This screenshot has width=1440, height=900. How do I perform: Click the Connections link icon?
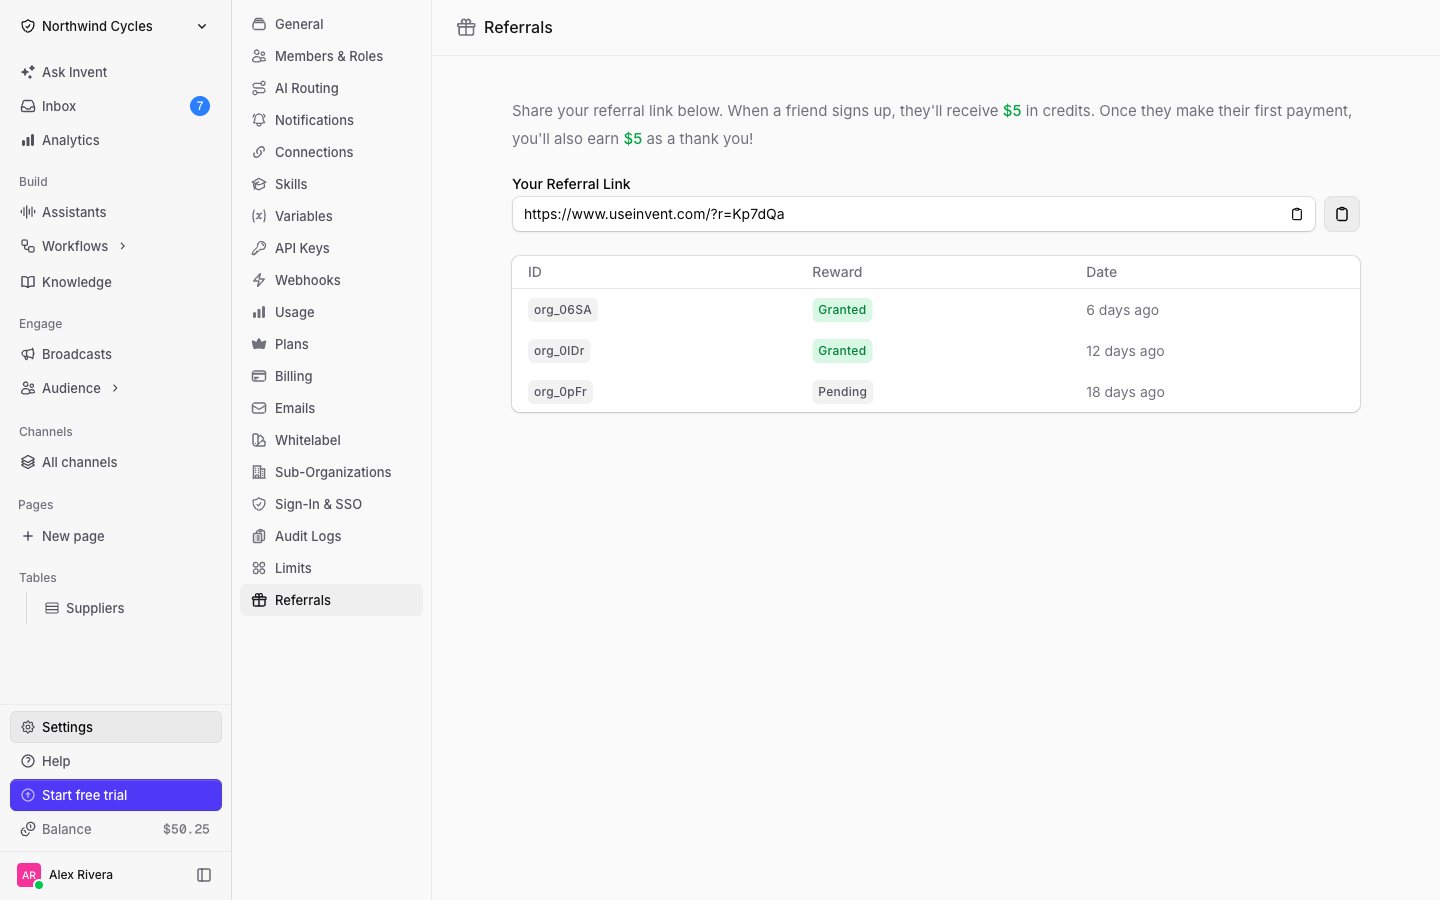tap(259, 152)
